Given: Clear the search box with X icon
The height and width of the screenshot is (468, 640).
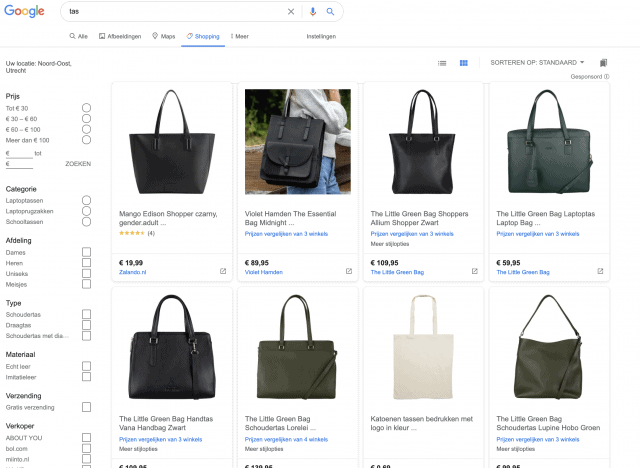Looking at the screenshot, I should [291, 11].
